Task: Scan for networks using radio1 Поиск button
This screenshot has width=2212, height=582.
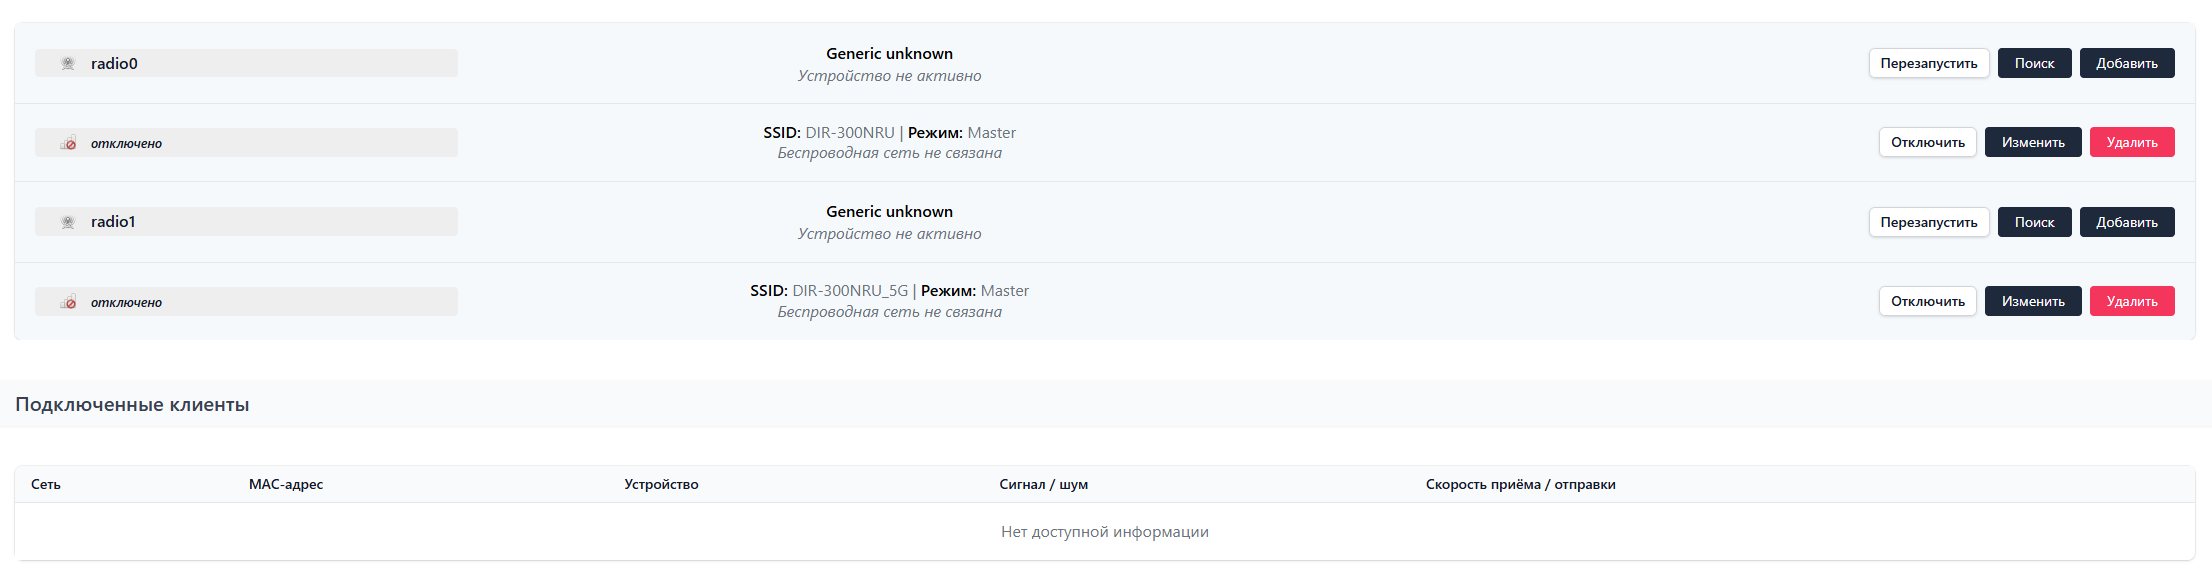Action: (x=2034, y=222)
